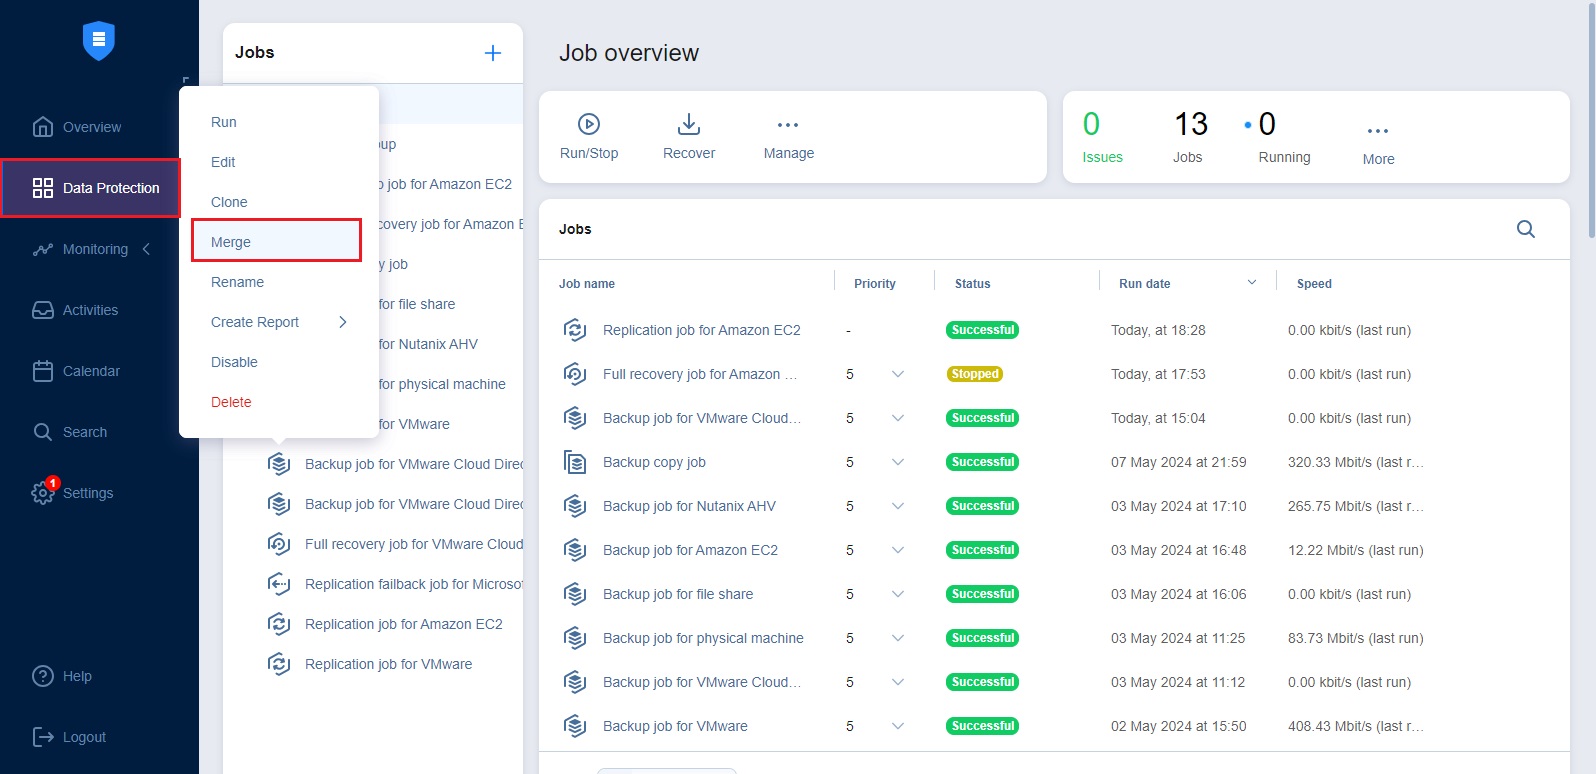Click the Recover download icon

coord(689,124)
